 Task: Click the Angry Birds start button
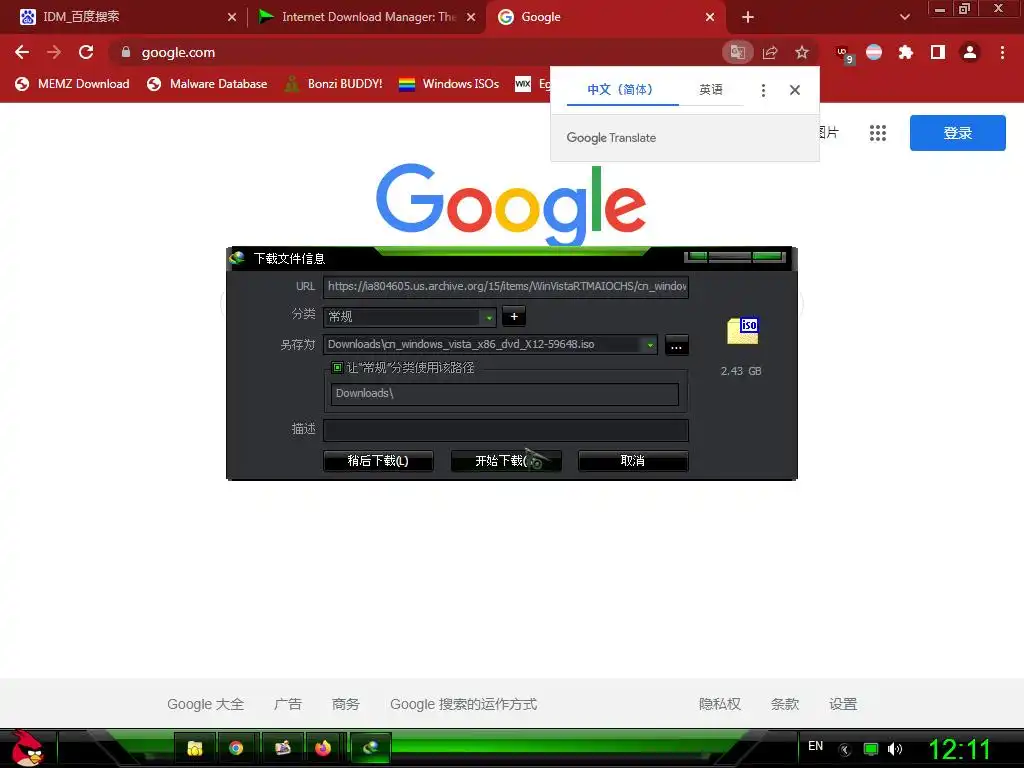coord(26,748)
